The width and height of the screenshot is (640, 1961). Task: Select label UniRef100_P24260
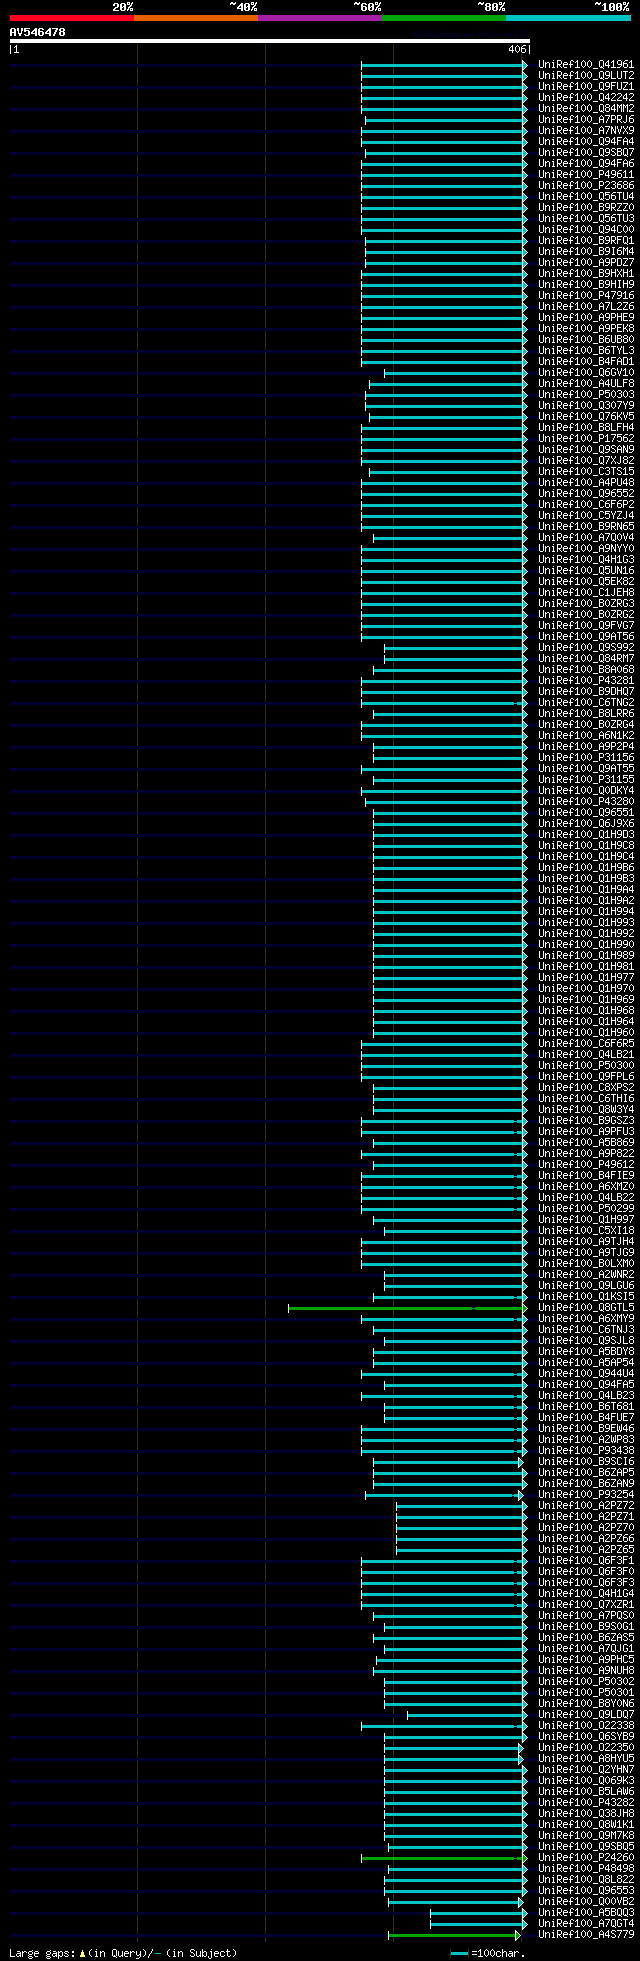(586, 1857)
